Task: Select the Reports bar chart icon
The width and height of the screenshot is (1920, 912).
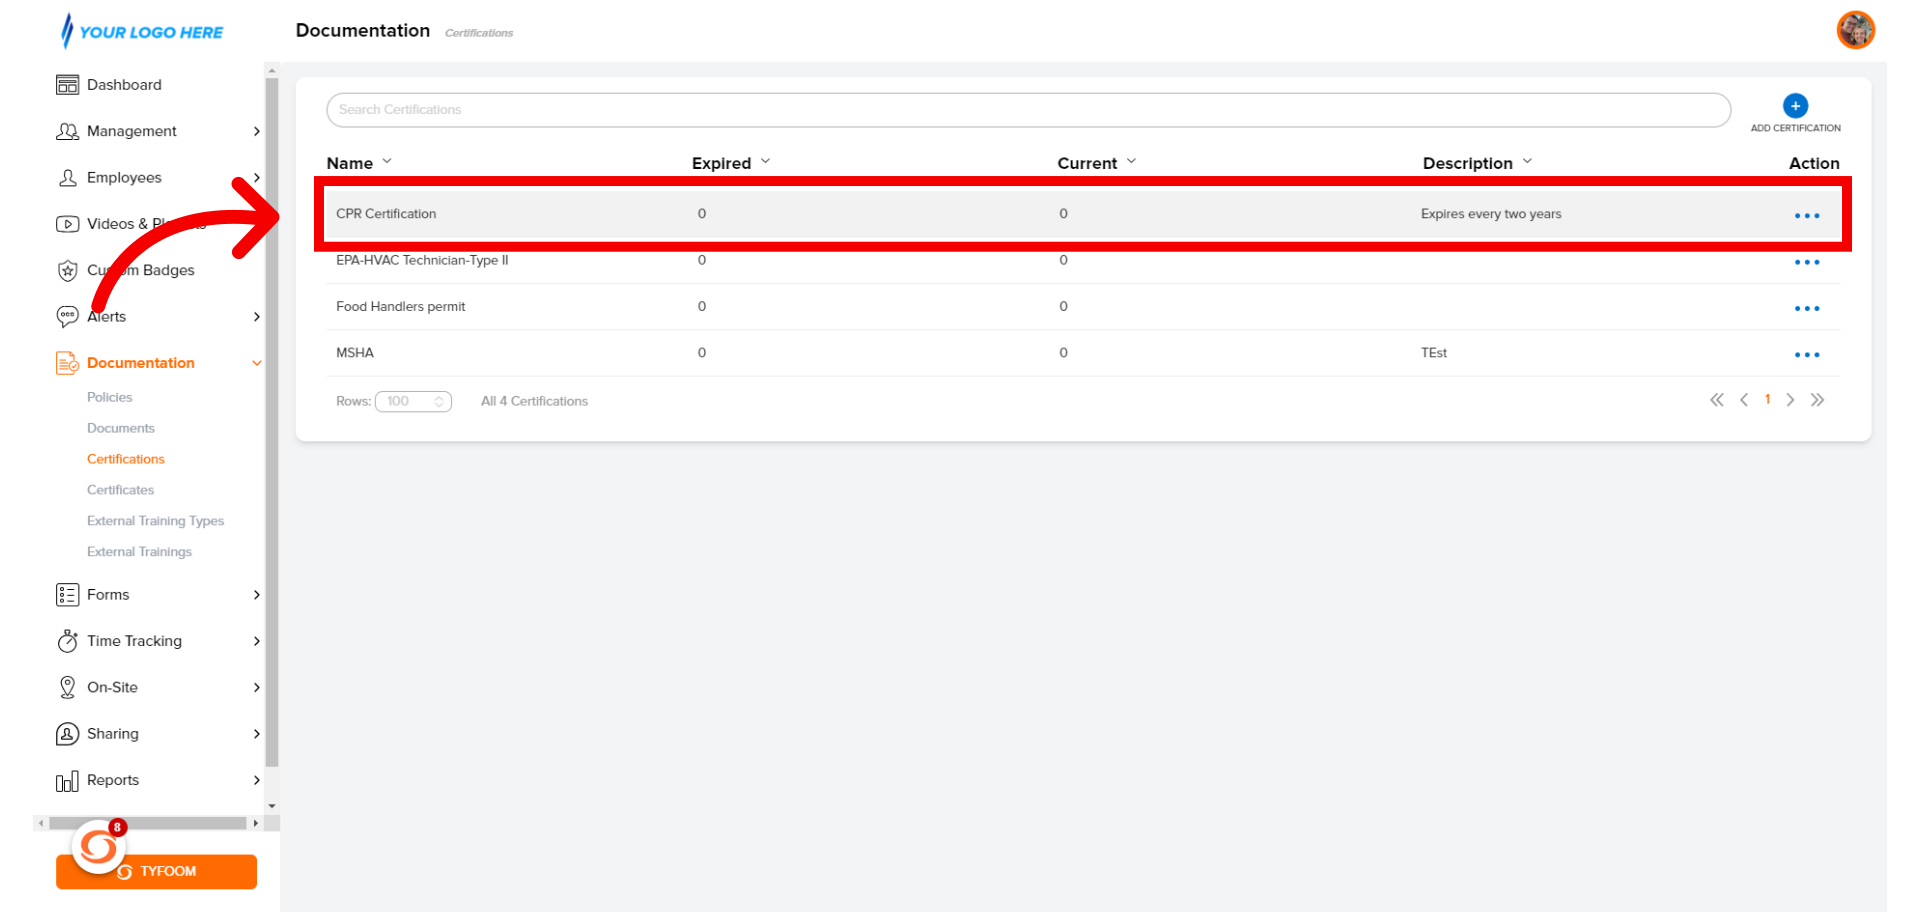Action: [67, 780]
